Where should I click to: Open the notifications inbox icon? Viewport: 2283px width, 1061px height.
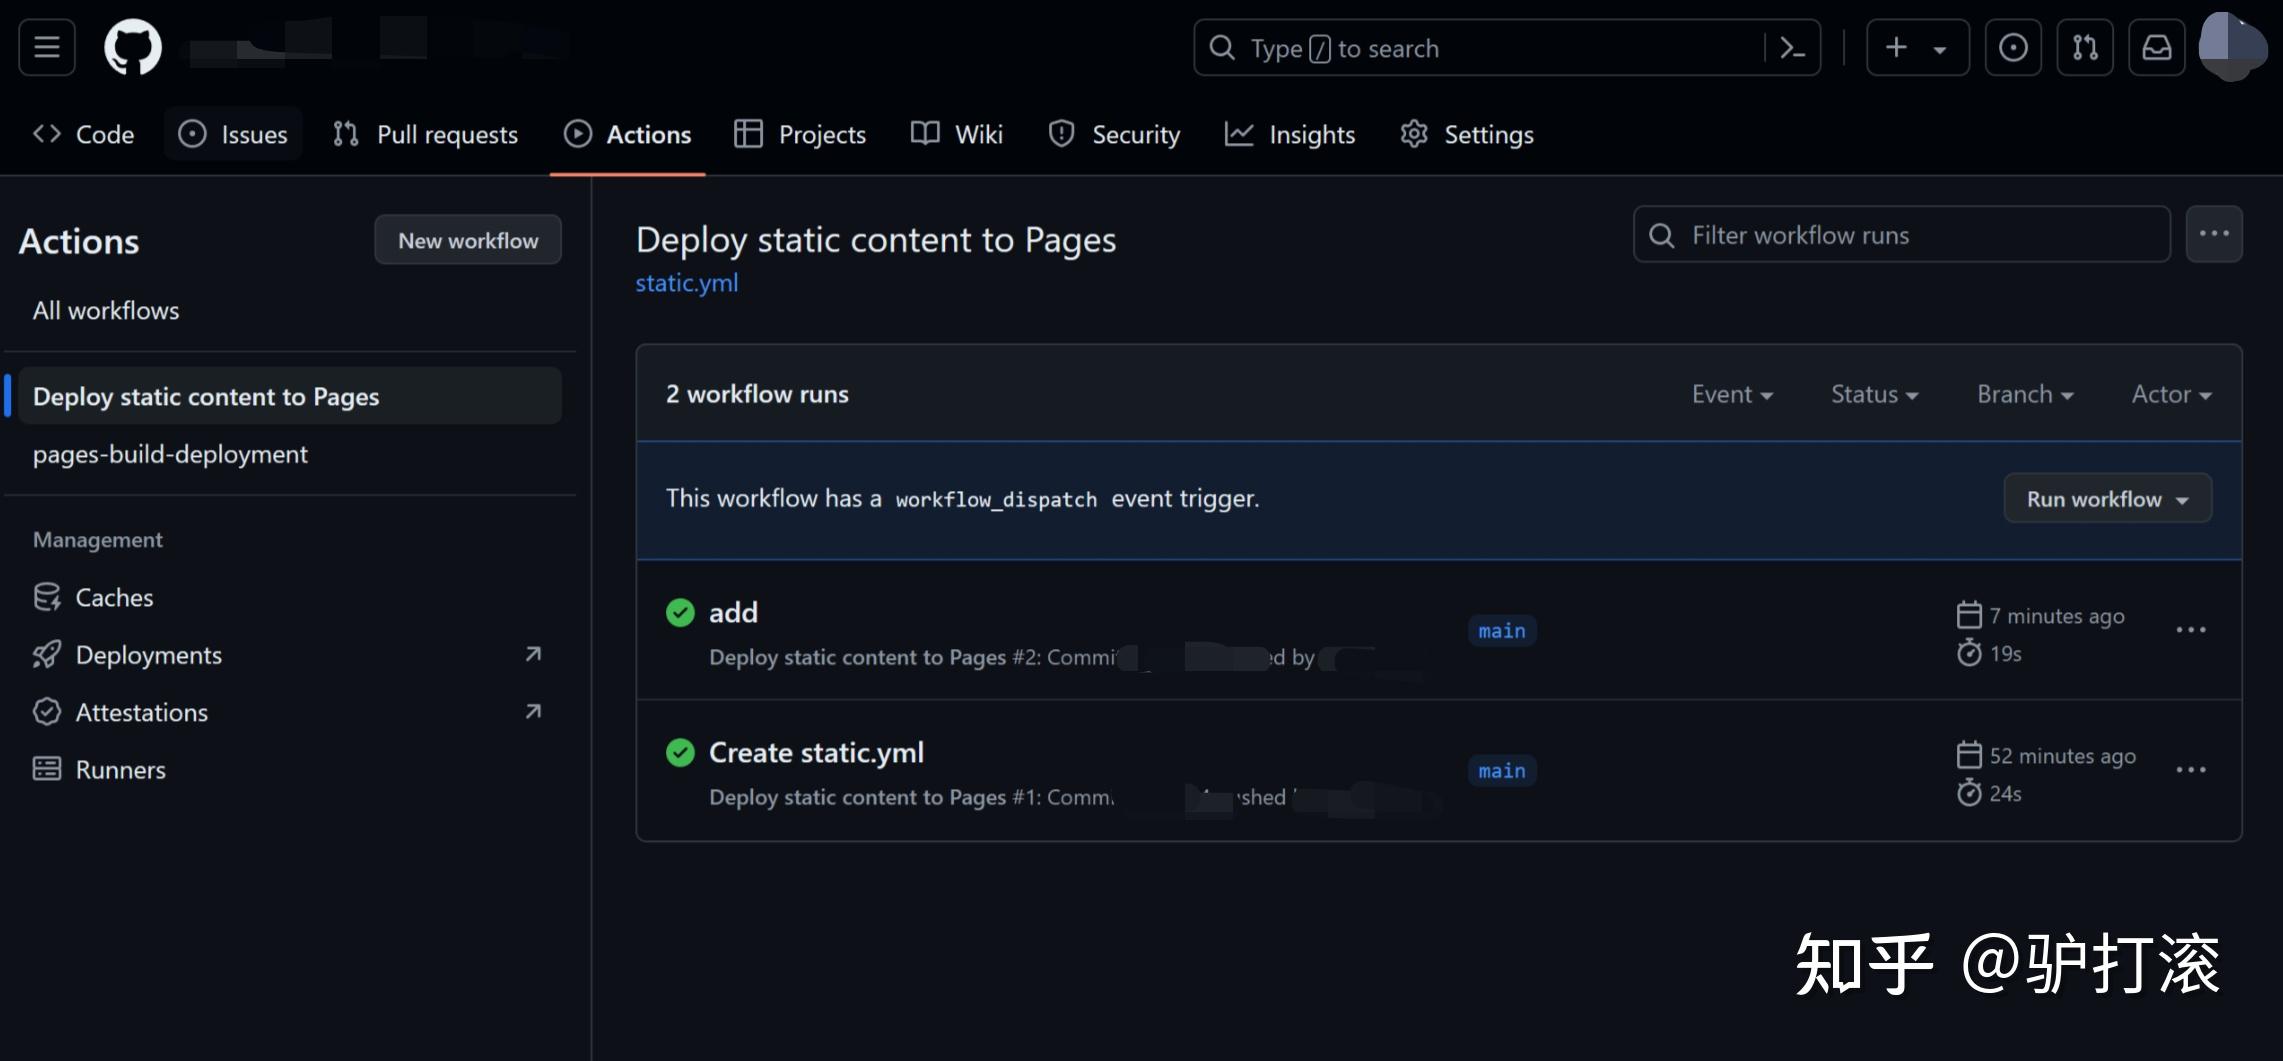(2157, 47)
